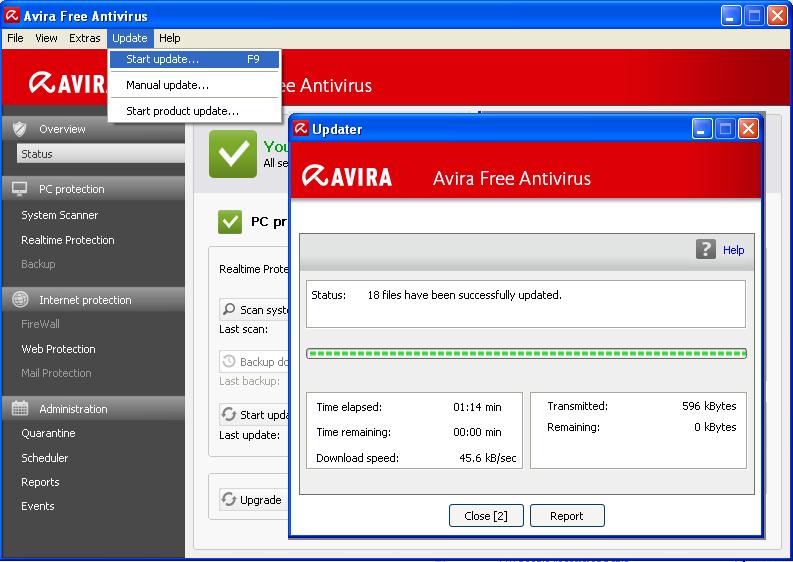Click the Administration section header
Viewport: 793px width, 562px height.
click(94, 408)
